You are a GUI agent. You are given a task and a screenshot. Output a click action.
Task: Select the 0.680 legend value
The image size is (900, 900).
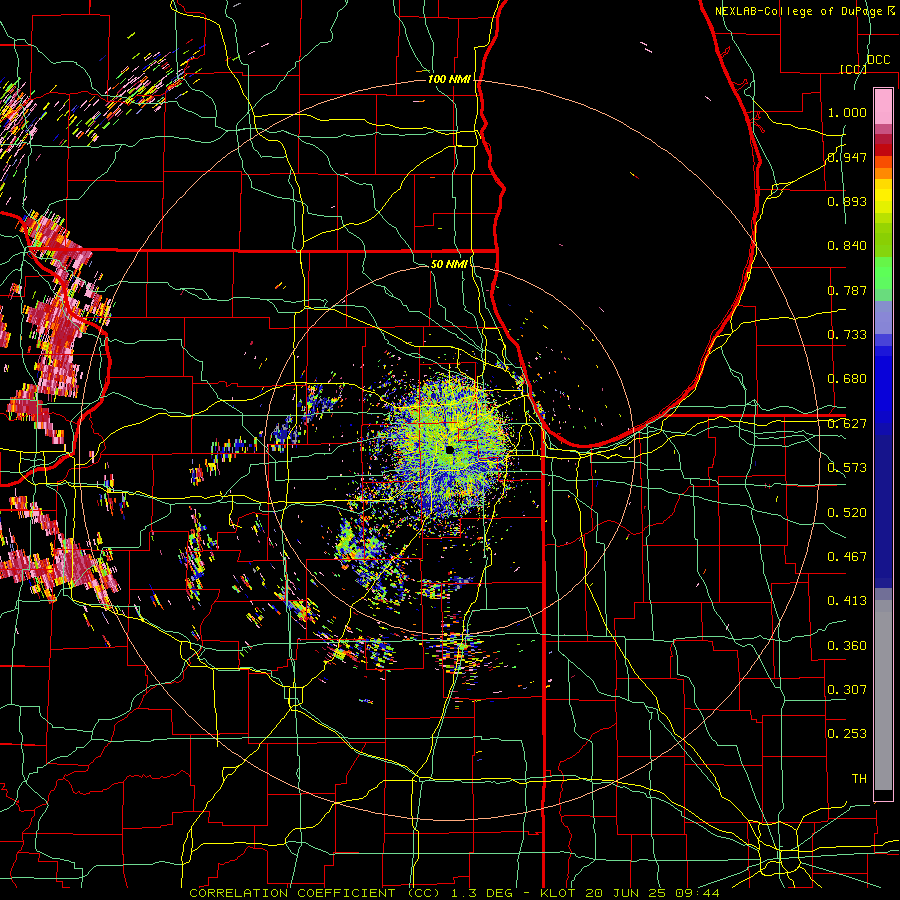click(x=847, y=379)
